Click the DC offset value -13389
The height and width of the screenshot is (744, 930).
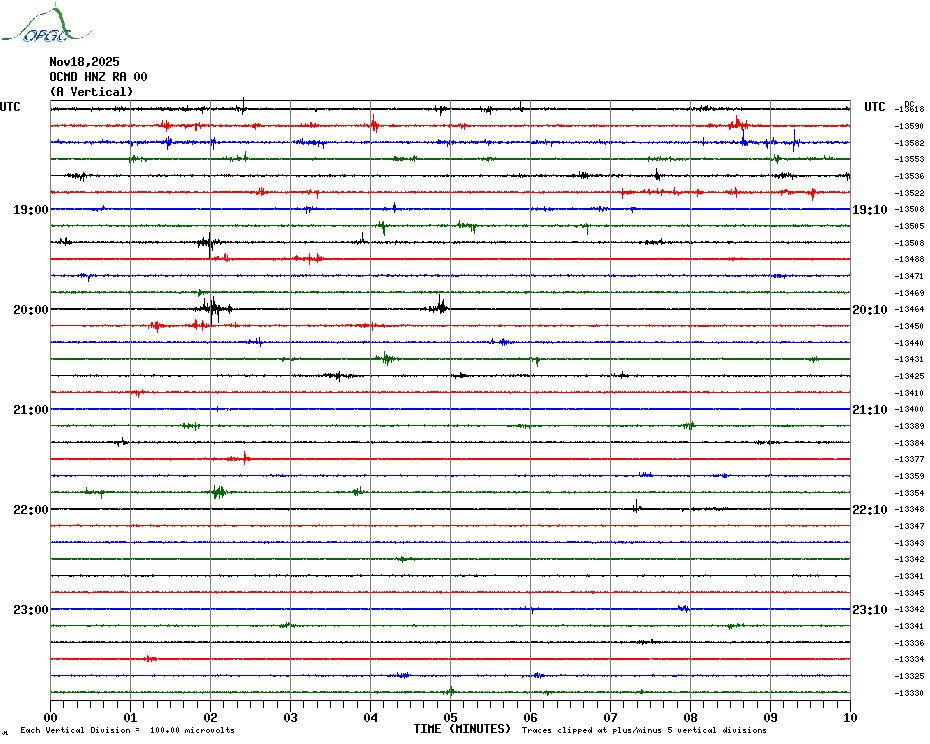(x=909, y=427)
